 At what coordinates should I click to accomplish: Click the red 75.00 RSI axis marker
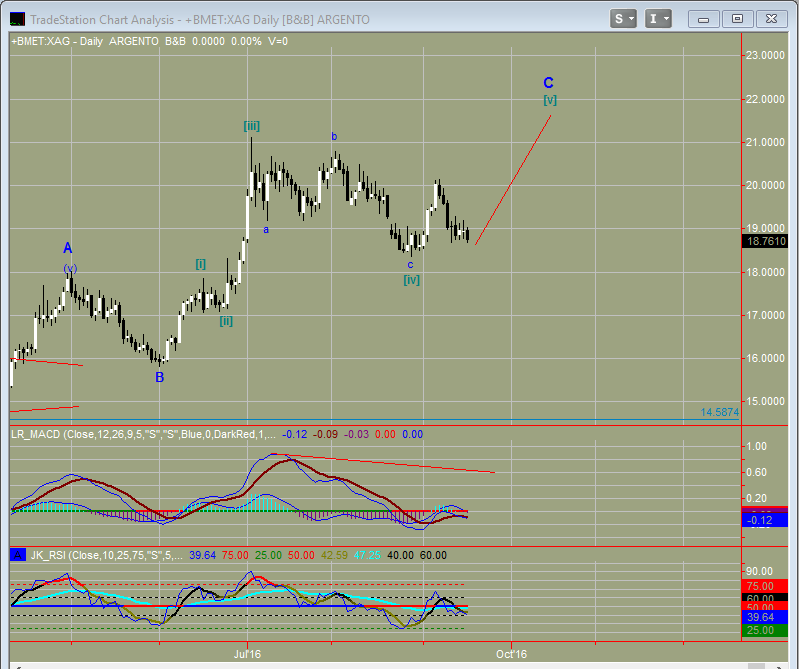pyautogui.click(x=765, y=586)
